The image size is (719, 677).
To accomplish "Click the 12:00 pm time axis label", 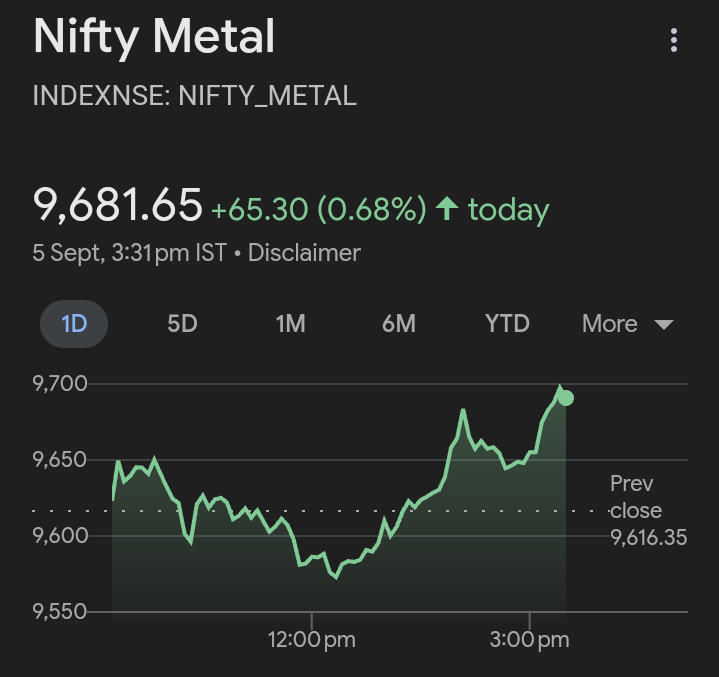I will coord(312,640).
